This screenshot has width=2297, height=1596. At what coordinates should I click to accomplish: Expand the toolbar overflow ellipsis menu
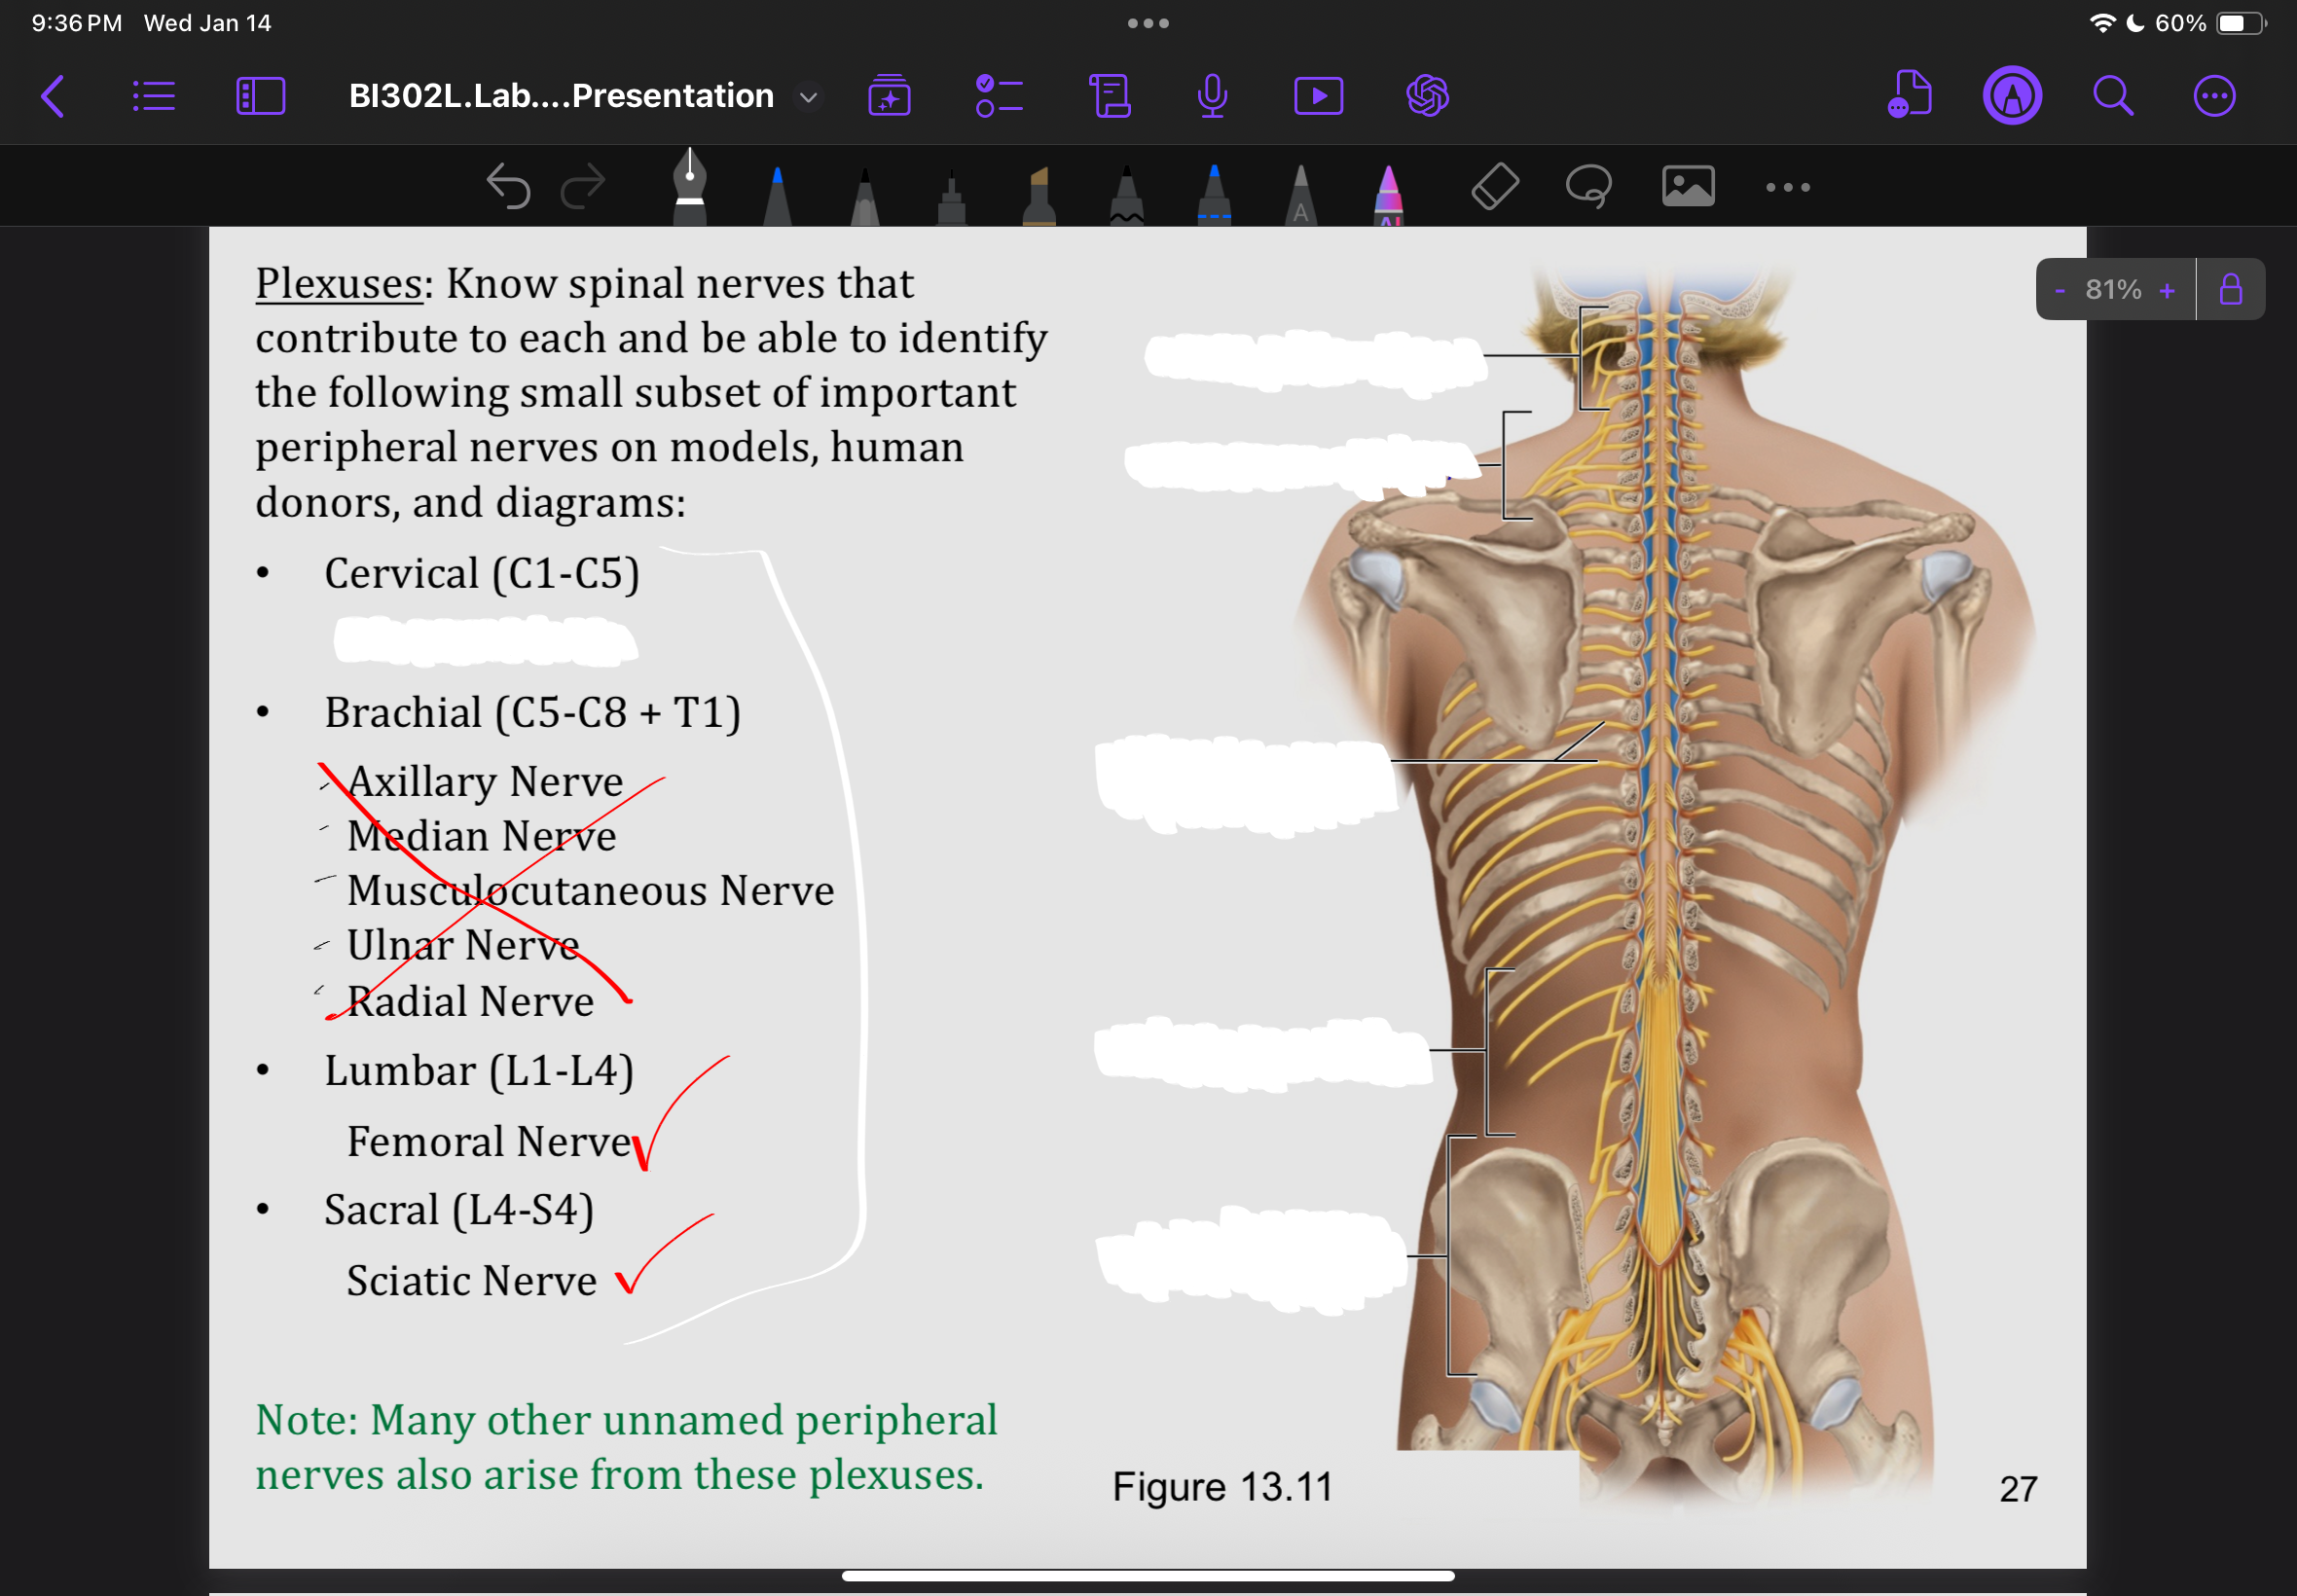[x=1787, y=186]
